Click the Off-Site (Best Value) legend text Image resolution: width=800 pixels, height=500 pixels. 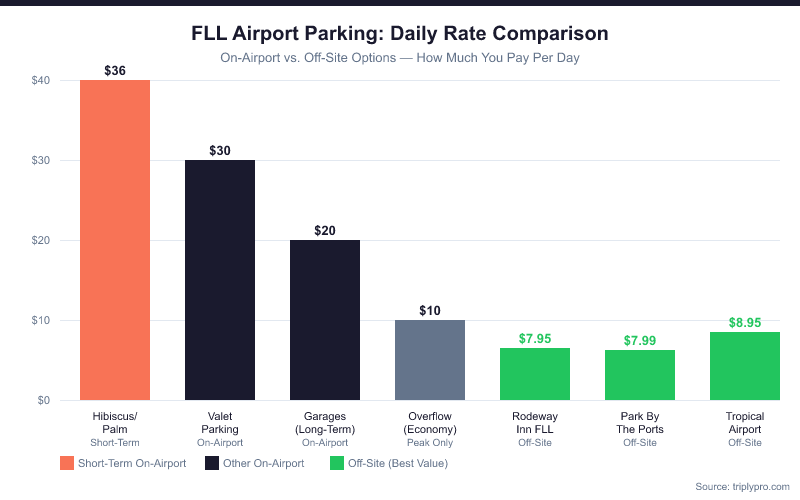(398, 463)
